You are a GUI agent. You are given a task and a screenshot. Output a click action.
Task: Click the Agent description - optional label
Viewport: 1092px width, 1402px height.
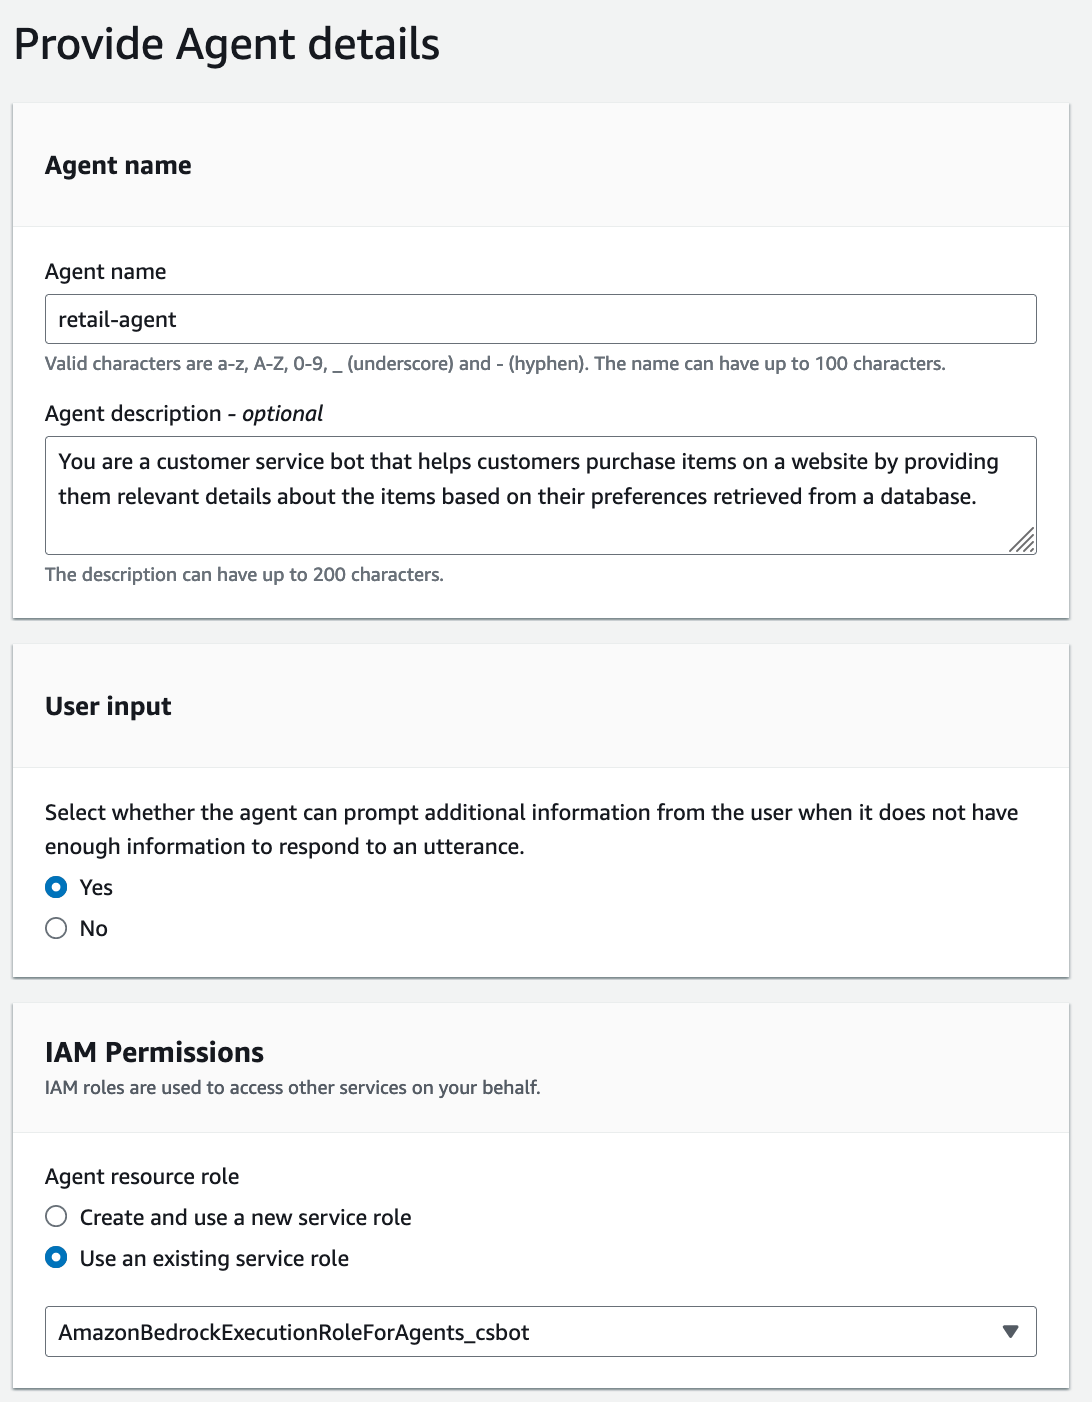[x=184, y=414]
